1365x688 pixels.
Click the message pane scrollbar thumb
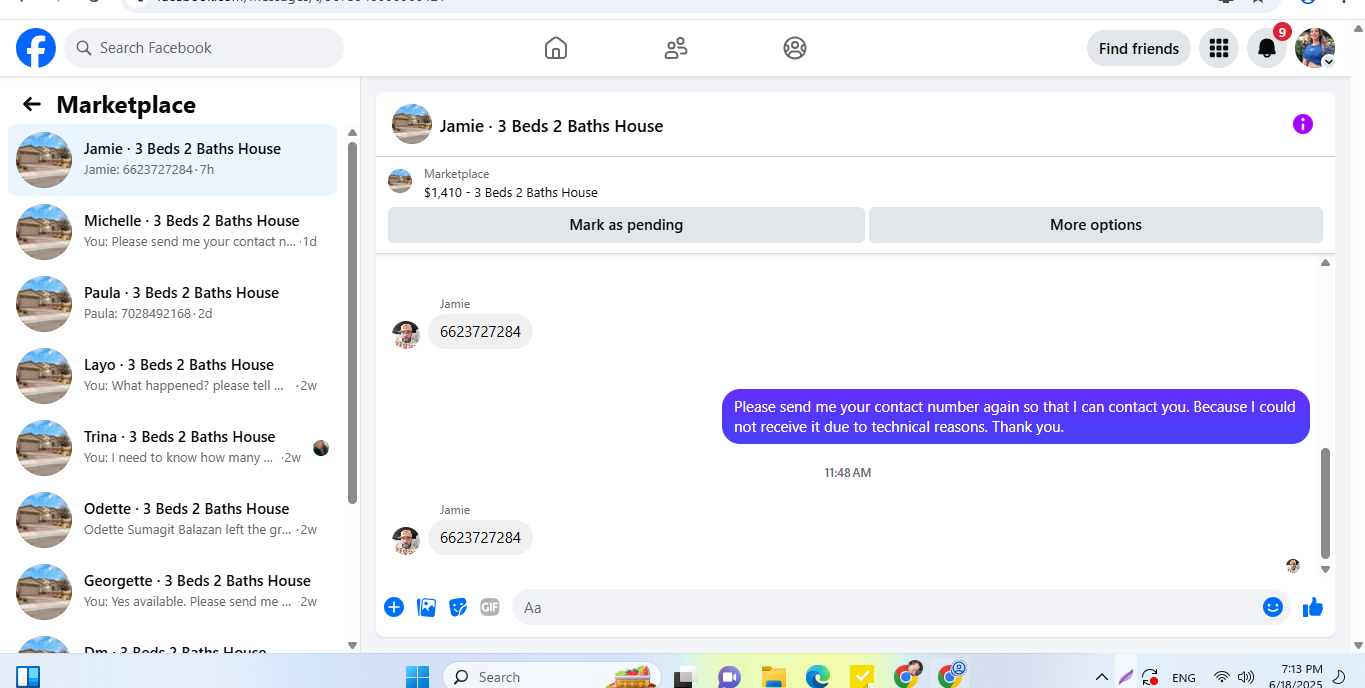pyautogui.click(x=1326, y=503)
